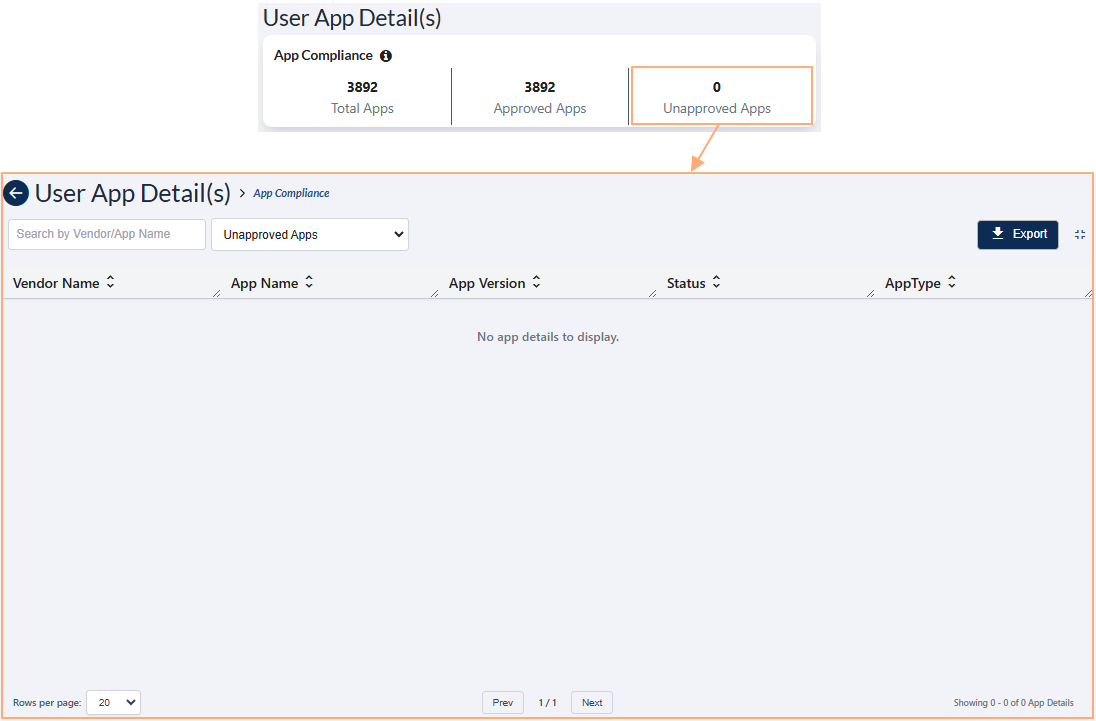
Task: Click inside the Search by Vendor/App Name field
Action: click(x=106, y=234)
